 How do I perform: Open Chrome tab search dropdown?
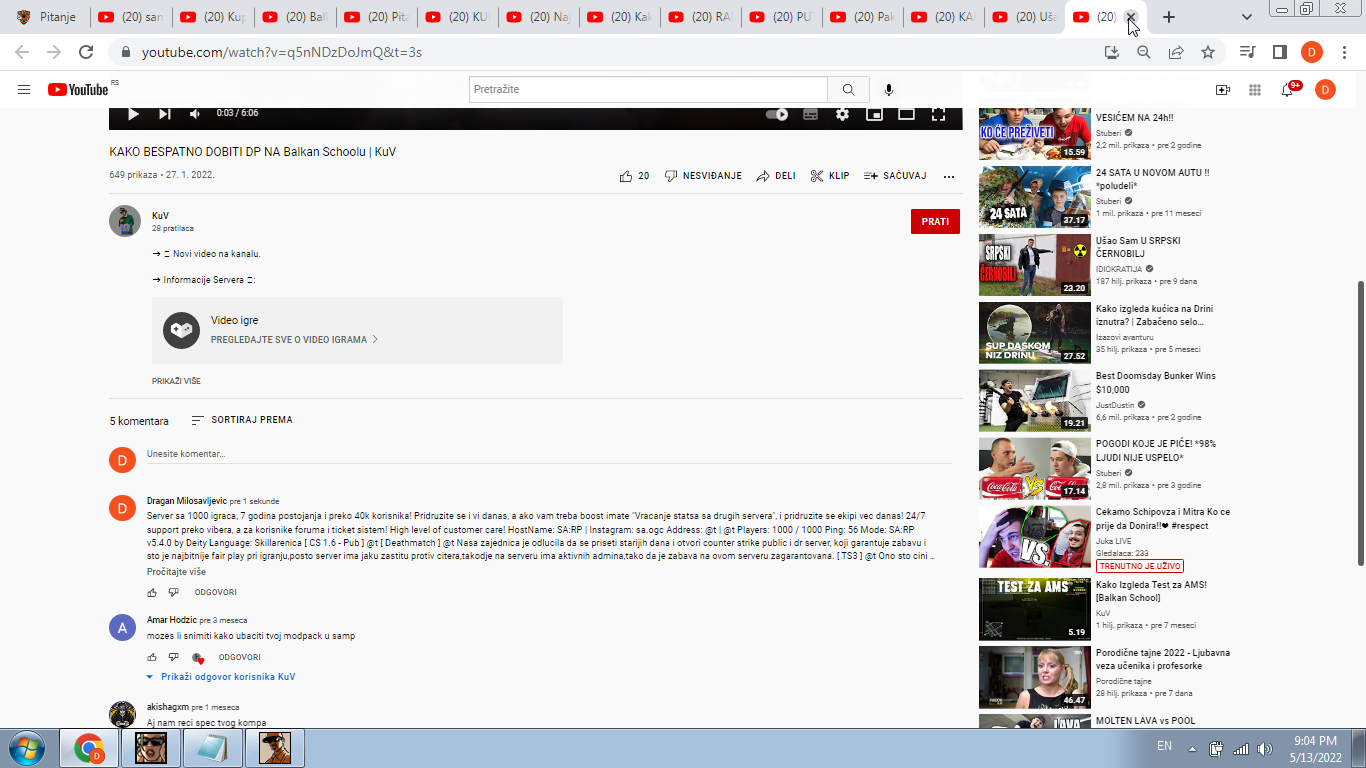pos(1247,17)
